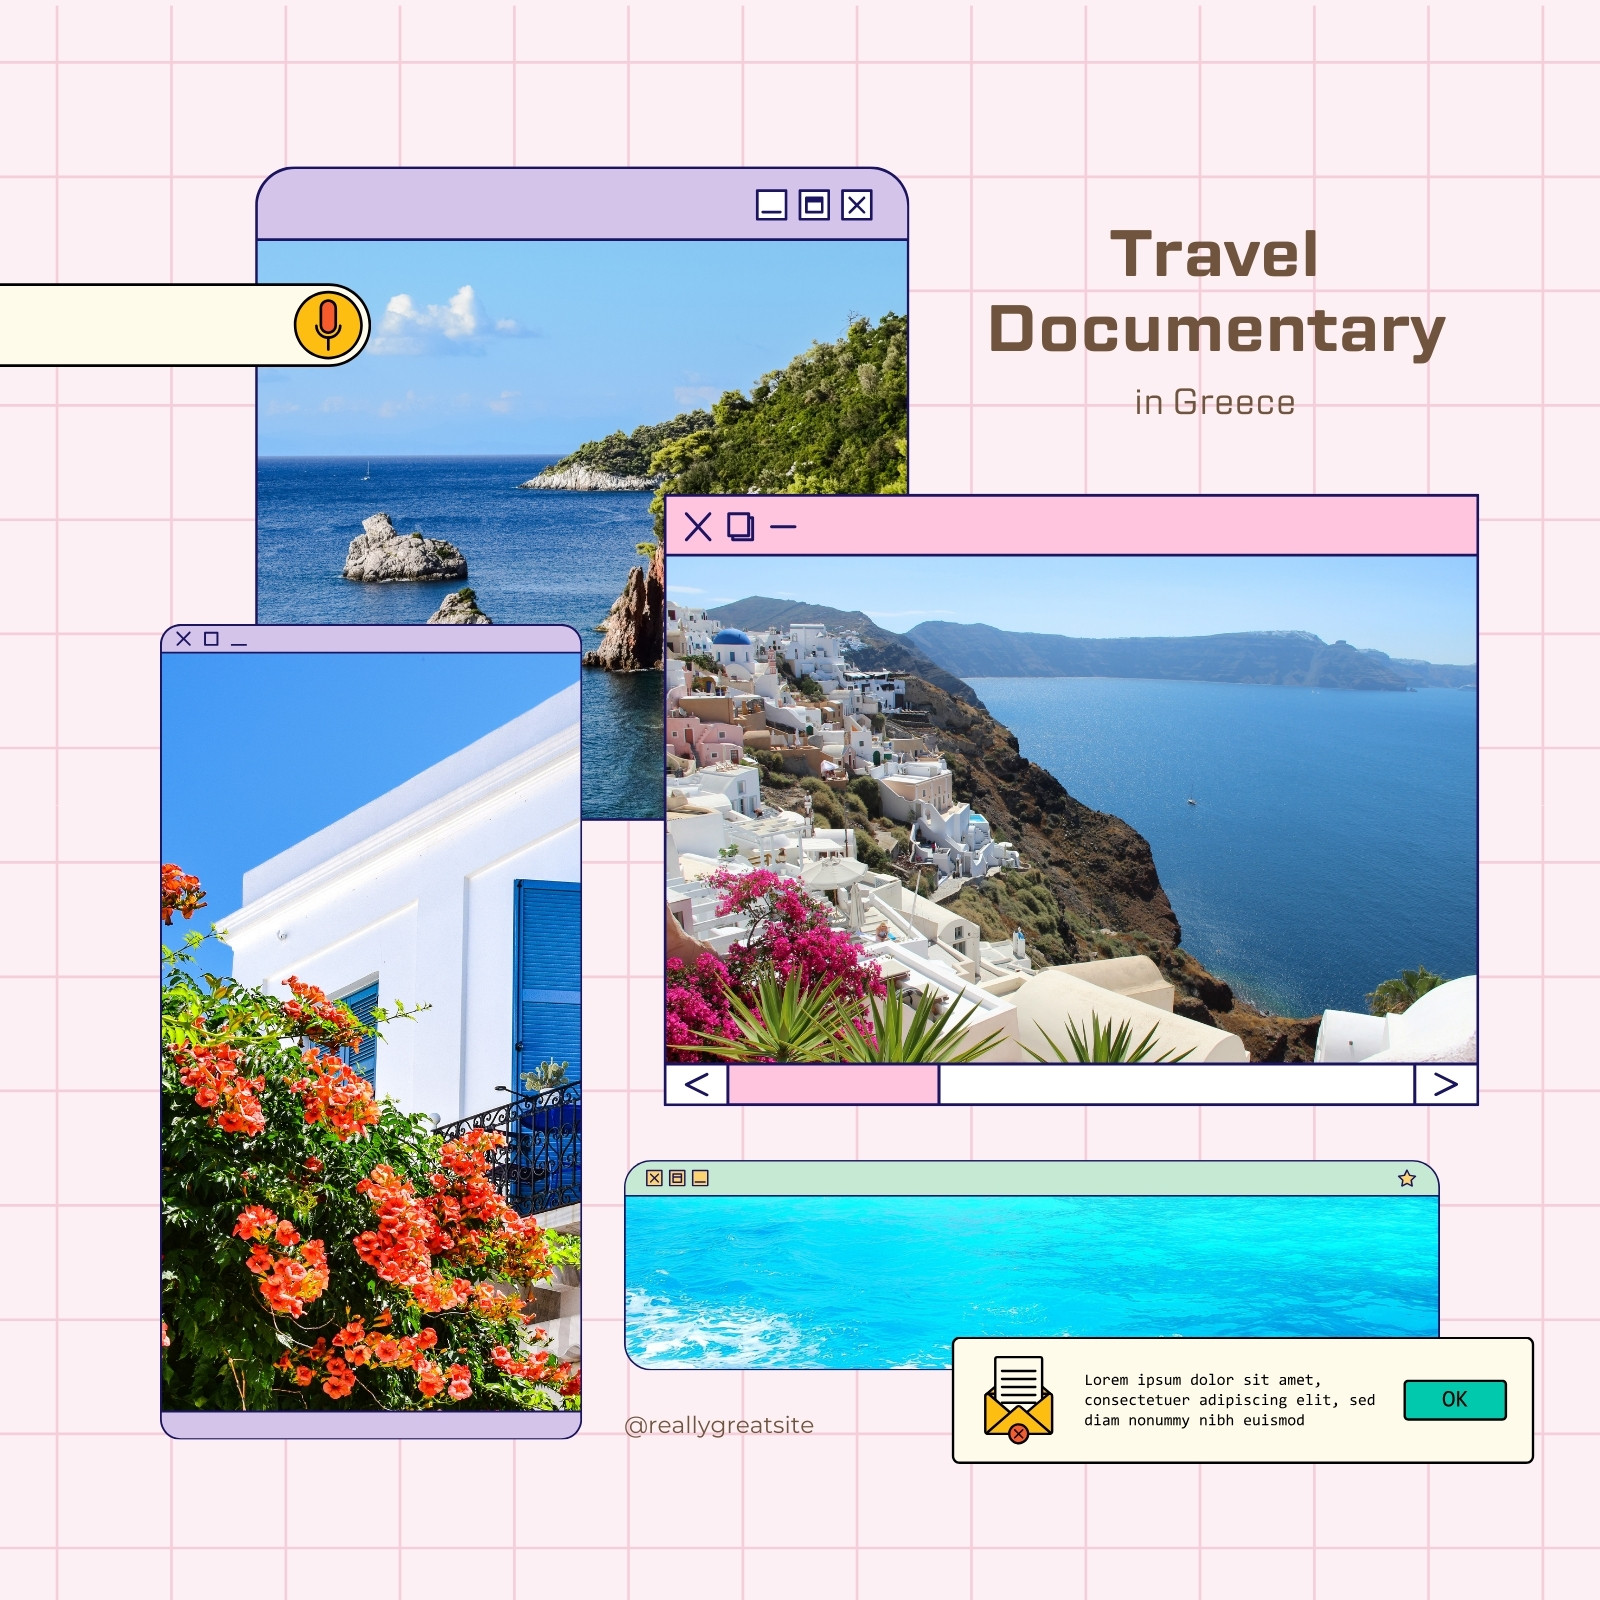
Task: Open the @reallygreatsite link
Action: [719, 1425]
